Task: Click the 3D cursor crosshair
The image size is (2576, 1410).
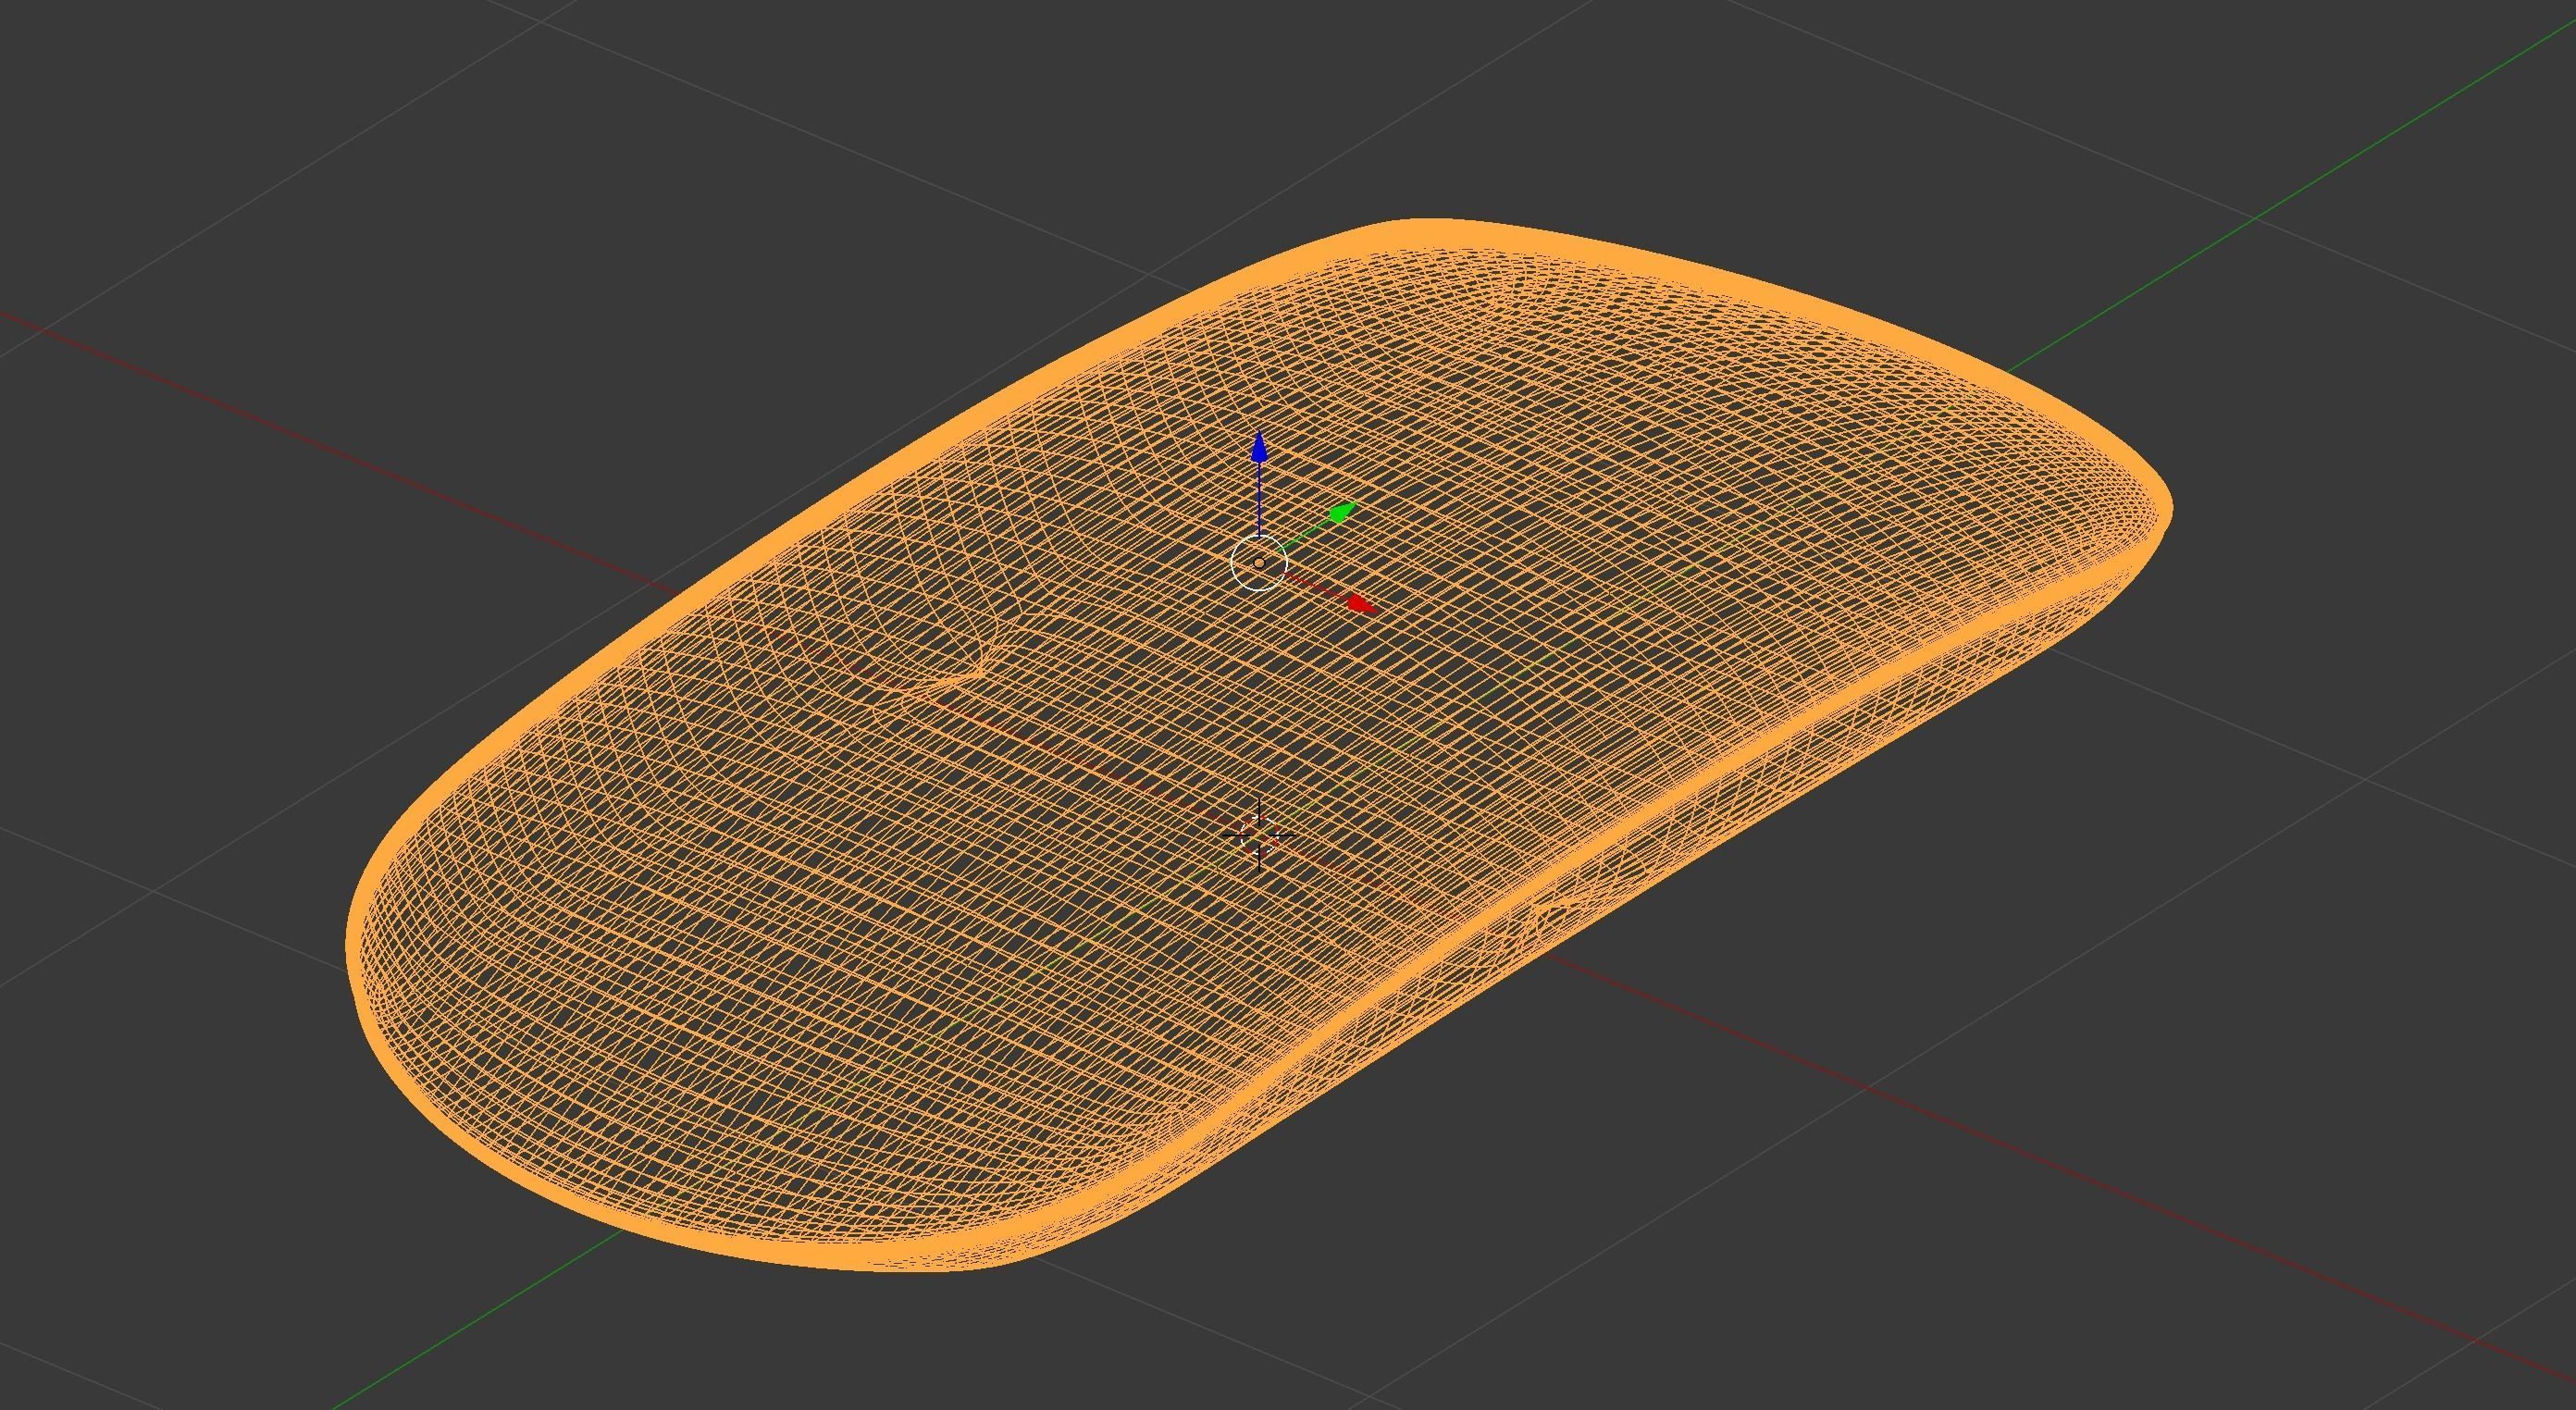Action: [1259, 834]
